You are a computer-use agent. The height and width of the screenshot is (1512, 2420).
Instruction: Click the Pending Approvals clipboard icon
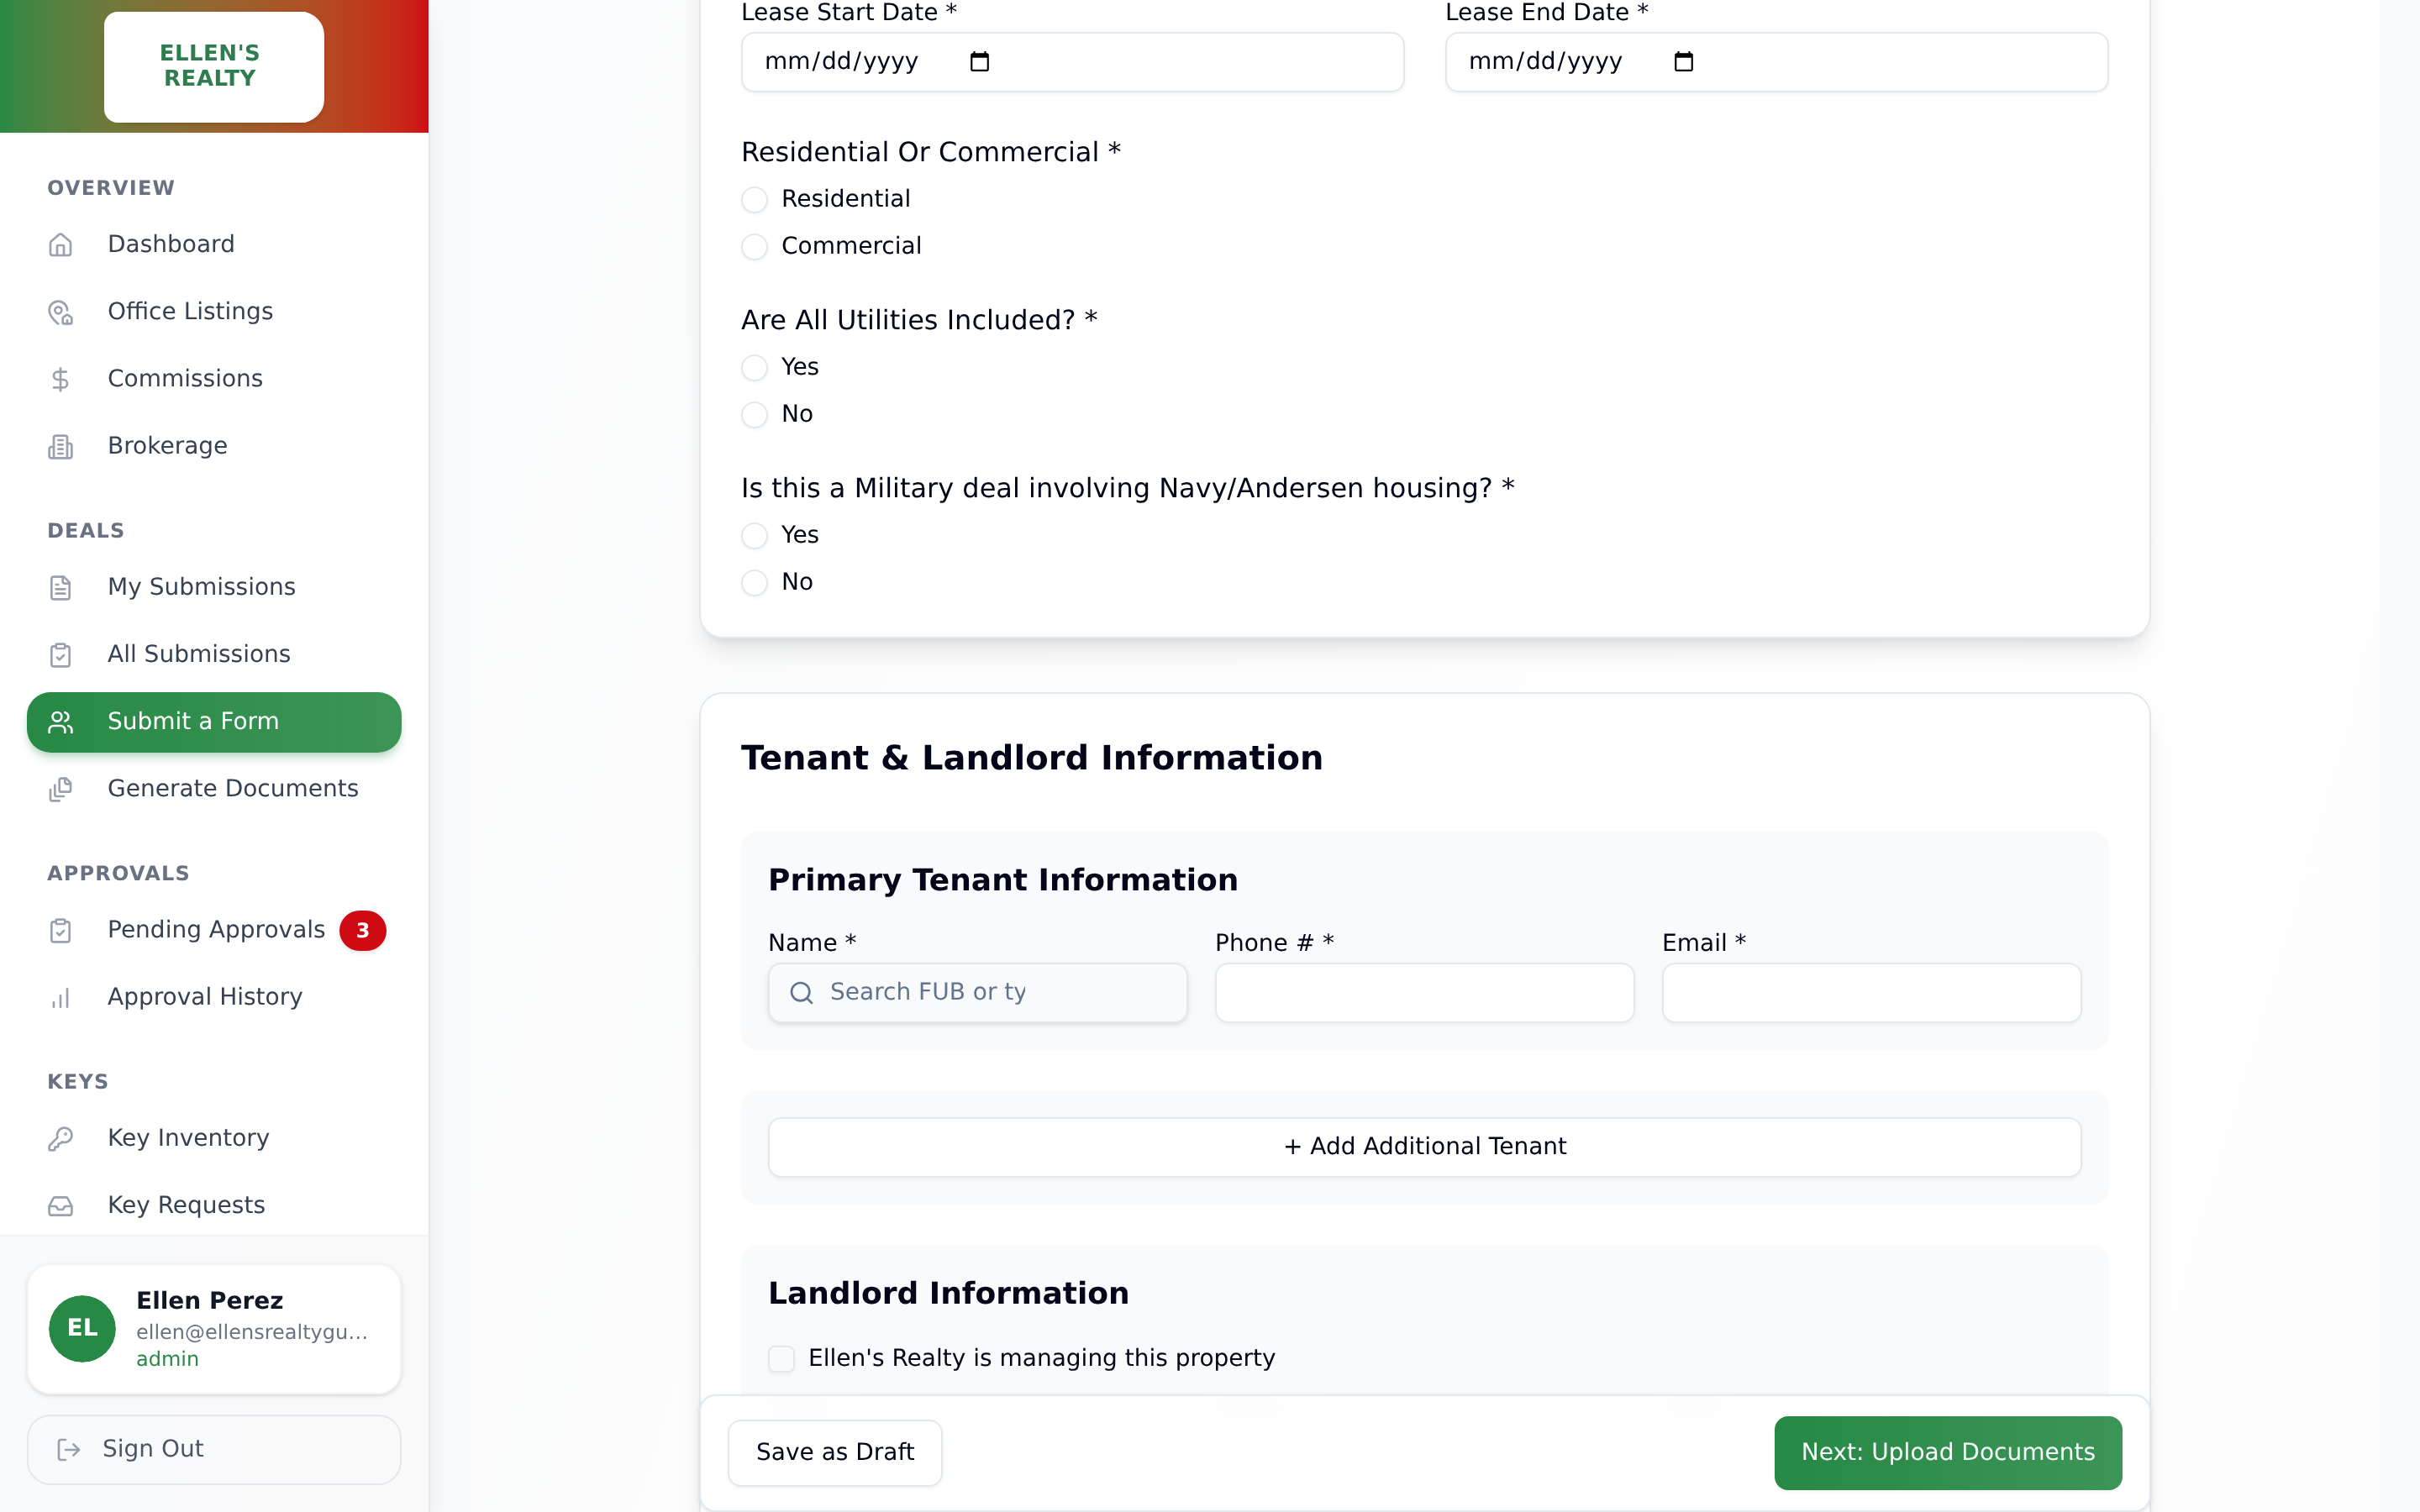[61, 930]
